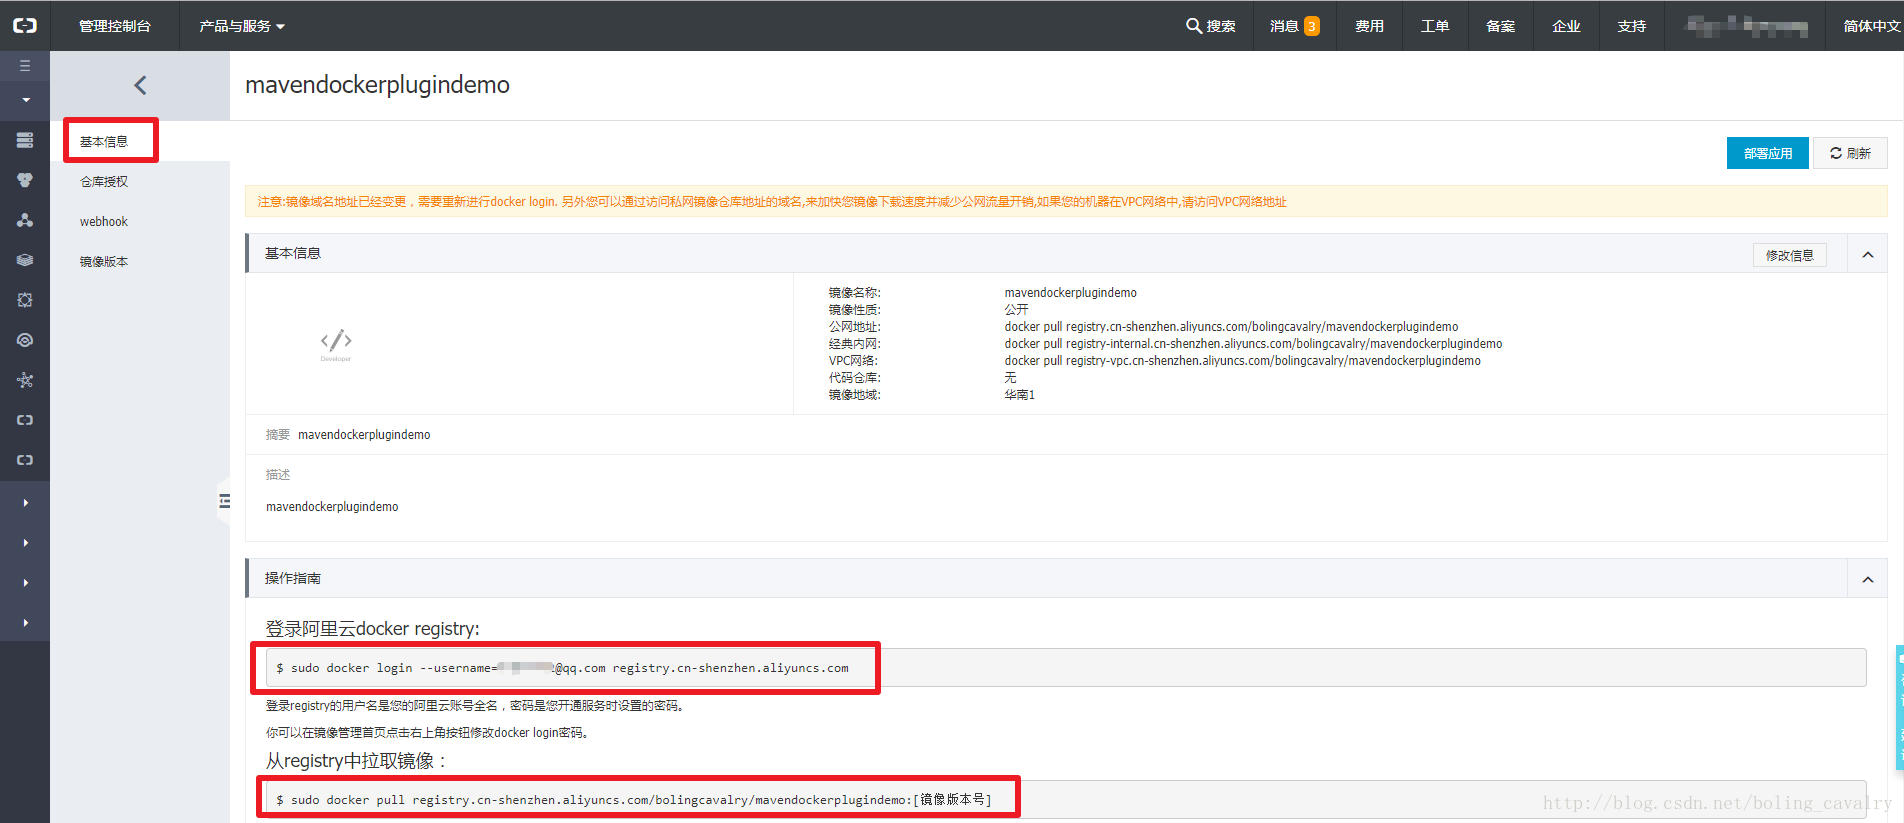Click the sidebar collapse handle icon
Image resolution: width=1904 pixels, height=823 pixels.
(224, 501)
